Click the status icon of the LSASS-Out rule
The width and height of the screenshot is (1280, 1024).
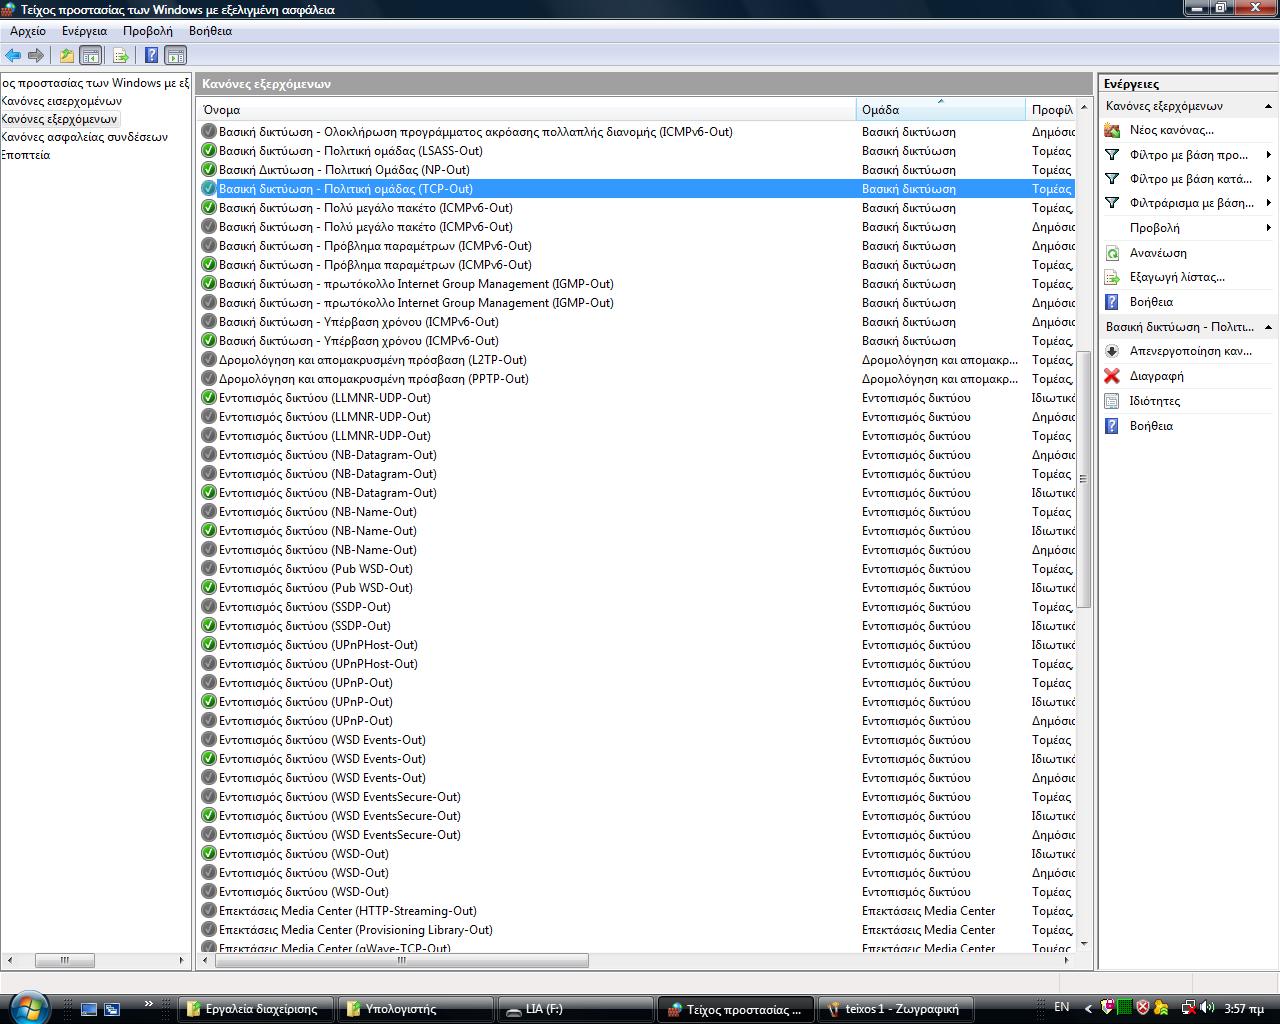(209, 151)
